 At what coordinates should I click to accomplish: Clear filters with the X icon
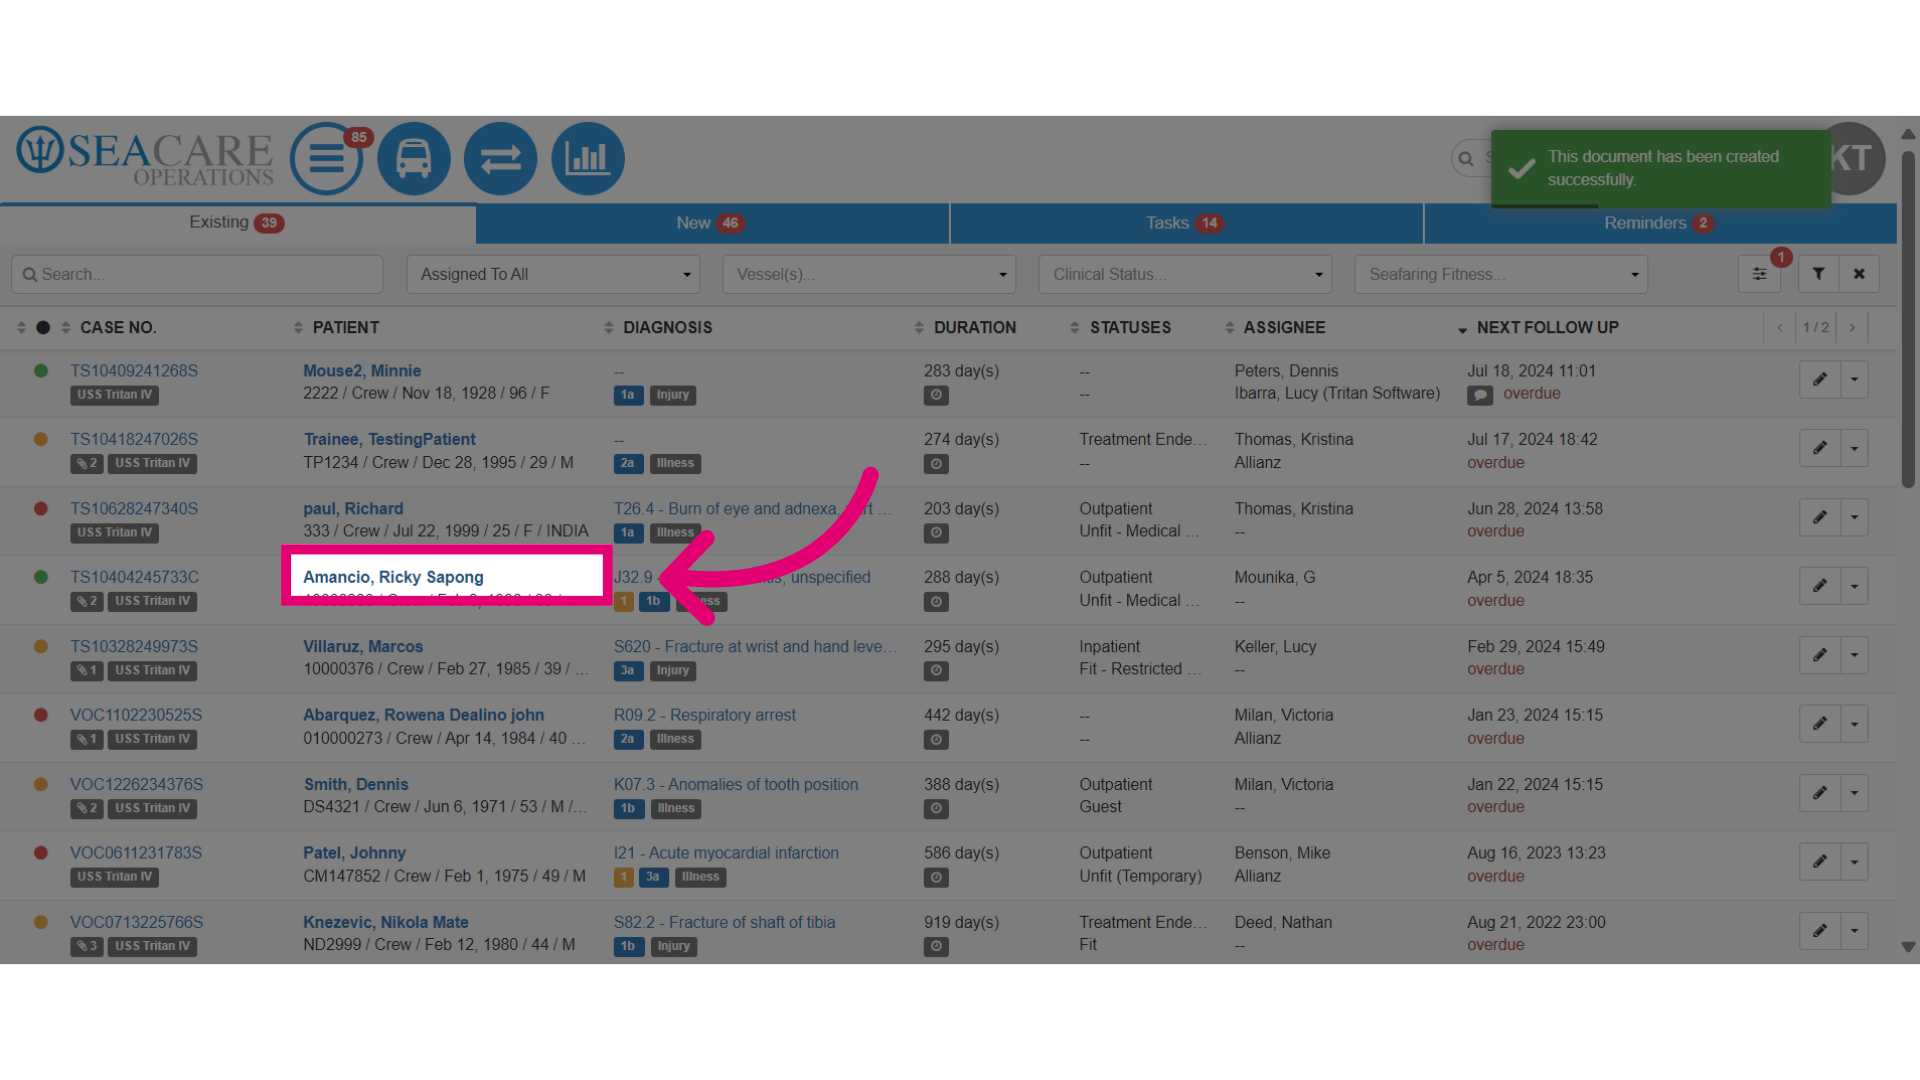coord(1859,274)
